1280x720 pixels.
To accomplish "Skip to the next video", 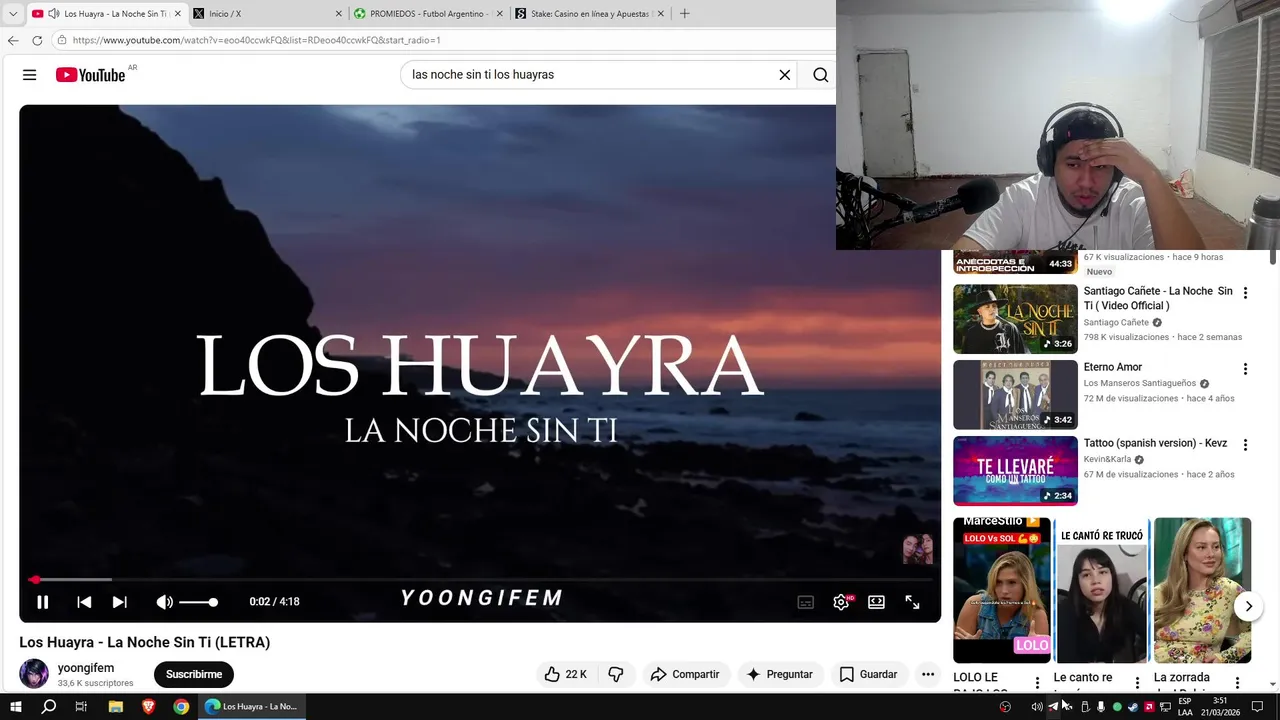I will click(120, 602).
